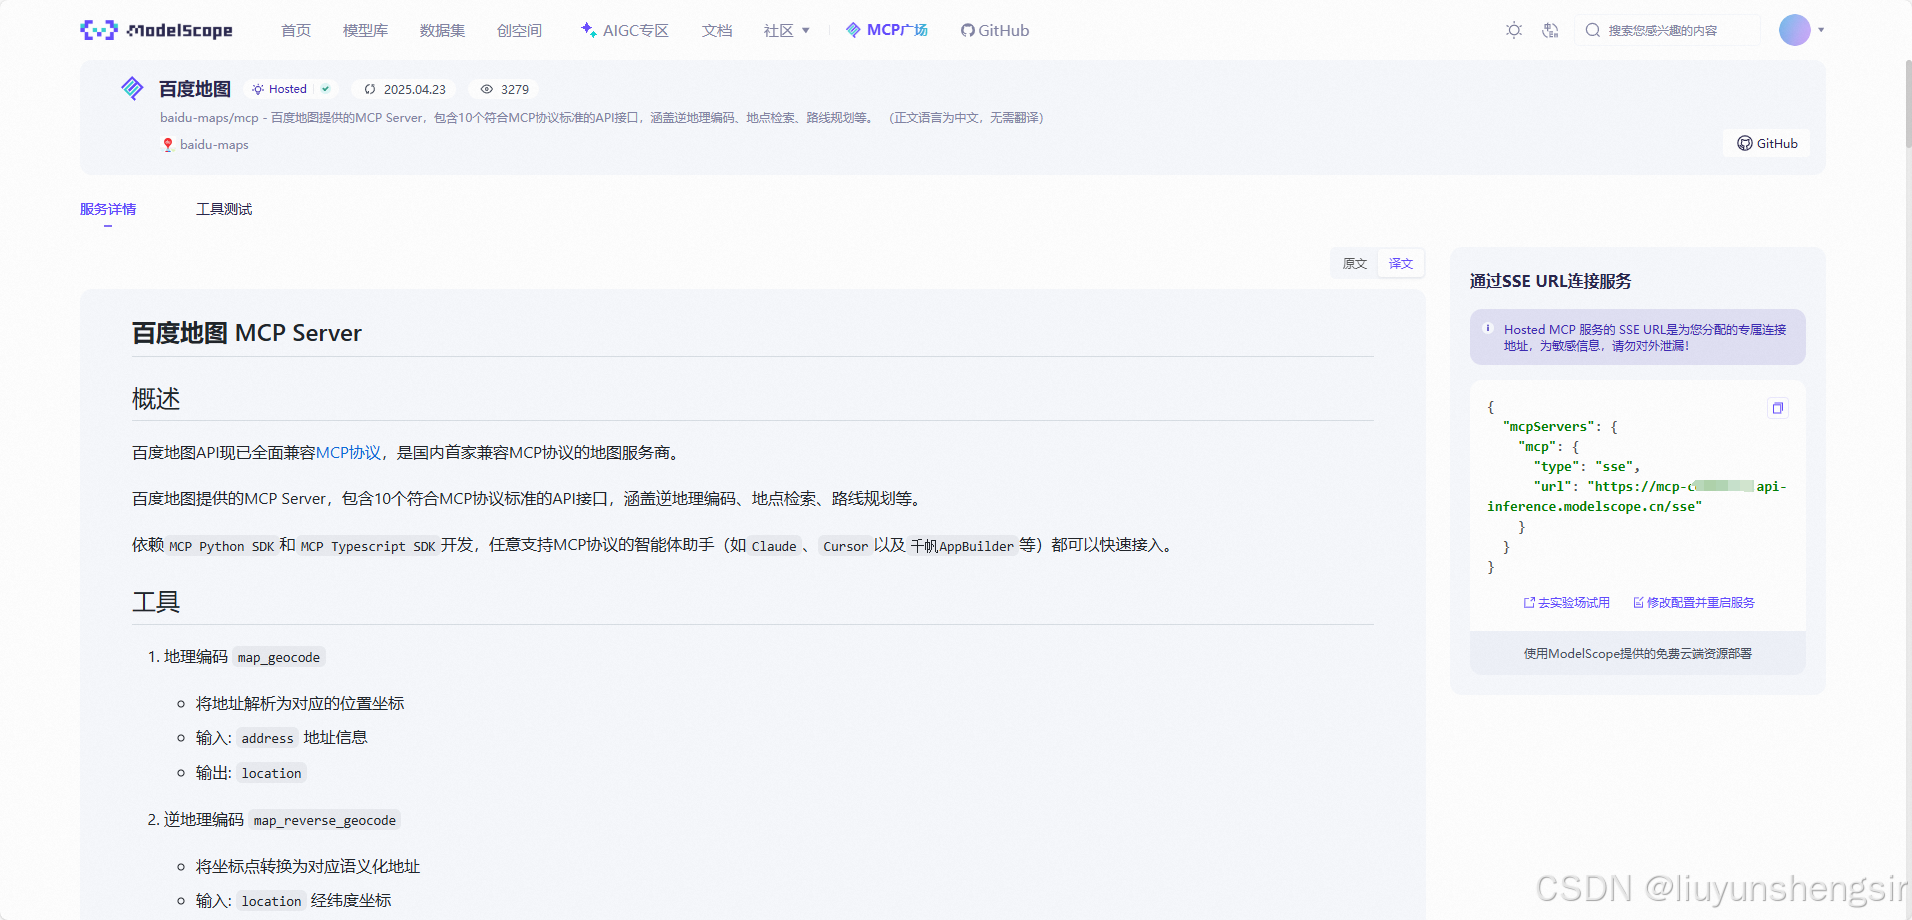This screenshot has height=920, width=1912.
Task: Click the 概述 section heading
Action: pos(156,399)
